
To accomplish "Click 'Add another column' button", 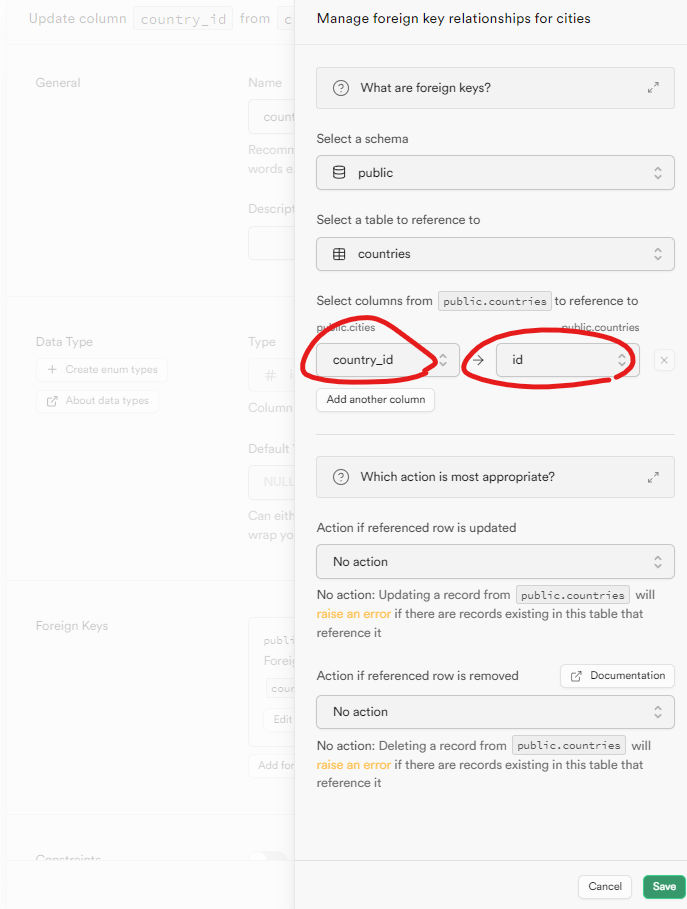I will click(376, 399).
